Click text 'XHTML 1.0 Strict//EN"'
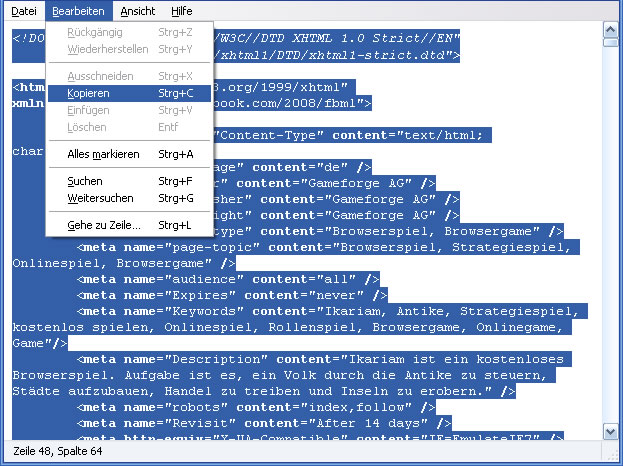 coord(376,38)
